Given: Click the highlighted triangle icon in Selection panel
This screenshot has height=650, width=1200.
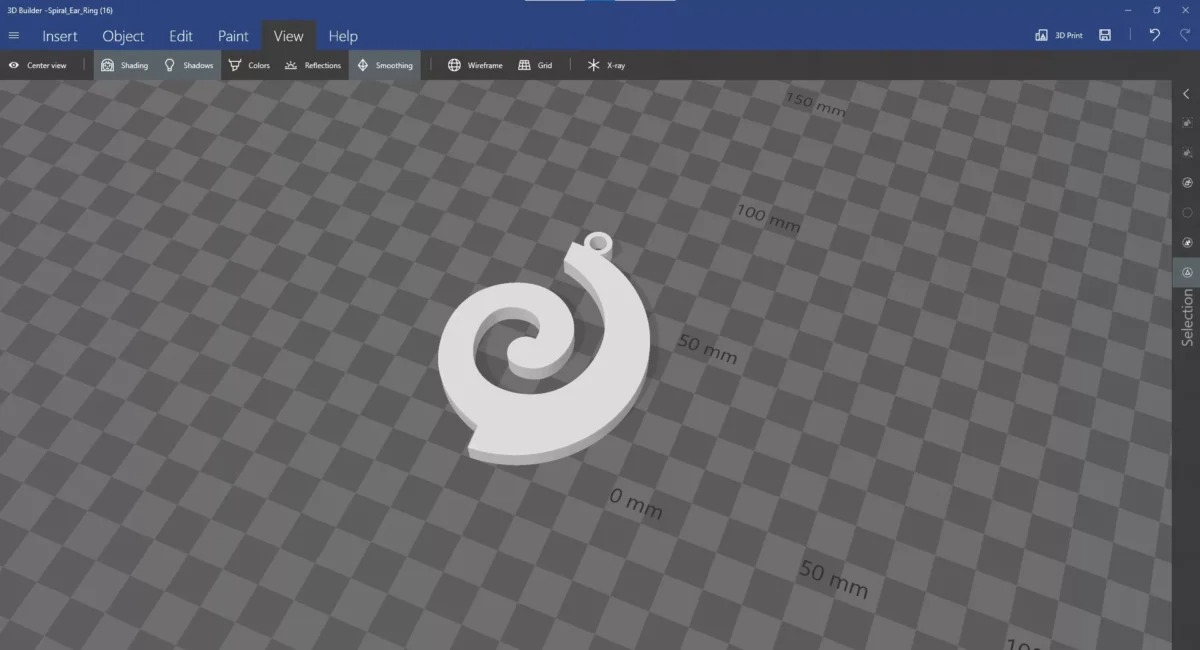Looking at the screenshot, I should (x=1187, y=272).
